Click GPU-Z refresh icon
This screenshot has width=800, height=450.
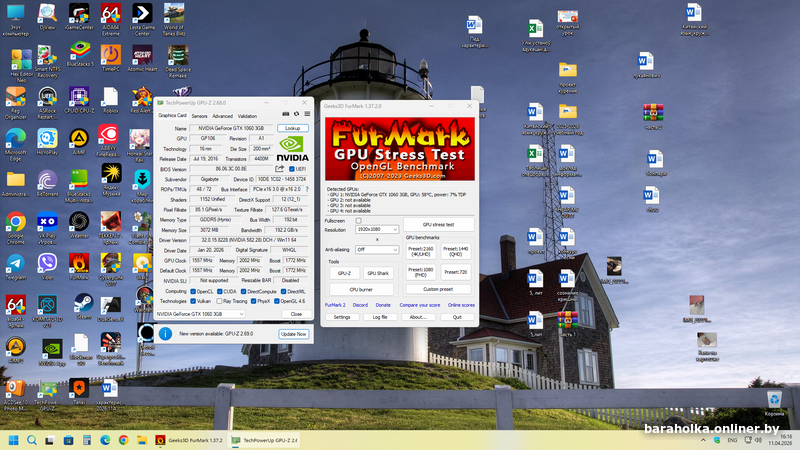(x=296, y=114)
